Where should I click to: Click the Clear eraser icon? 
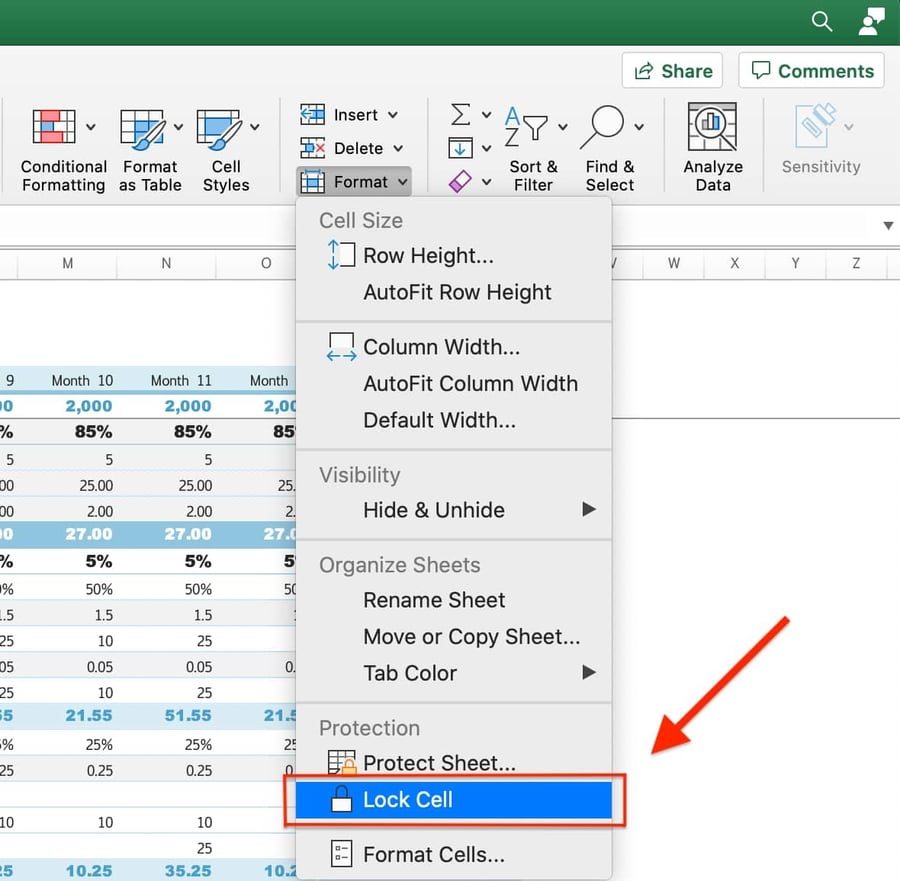click(460, 182)
